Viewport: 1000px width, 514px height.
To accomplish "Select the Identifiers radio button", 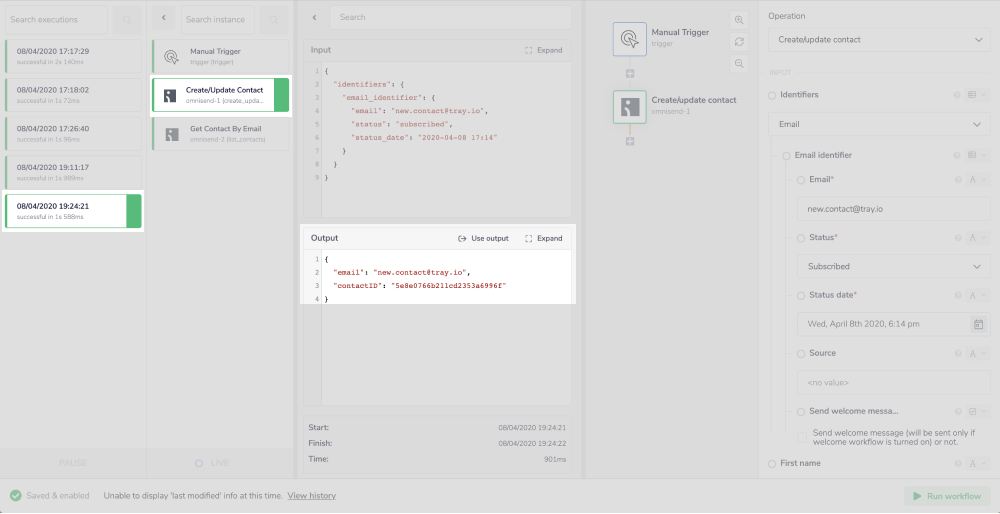I will [772, 95].
